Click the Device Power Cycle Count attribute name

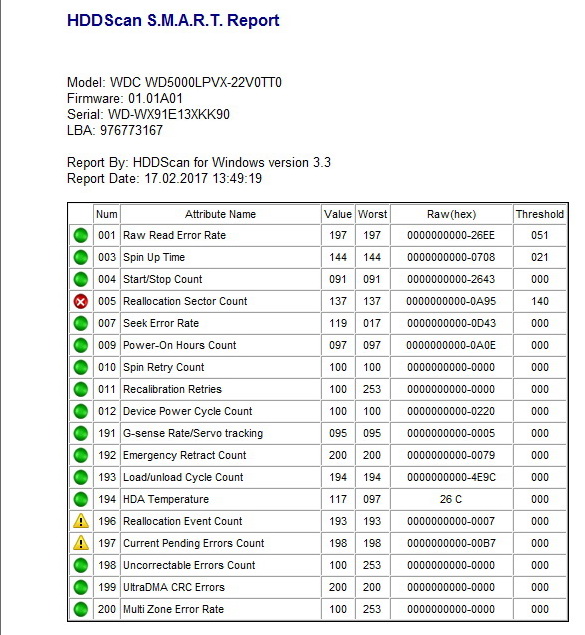(187, 411)
